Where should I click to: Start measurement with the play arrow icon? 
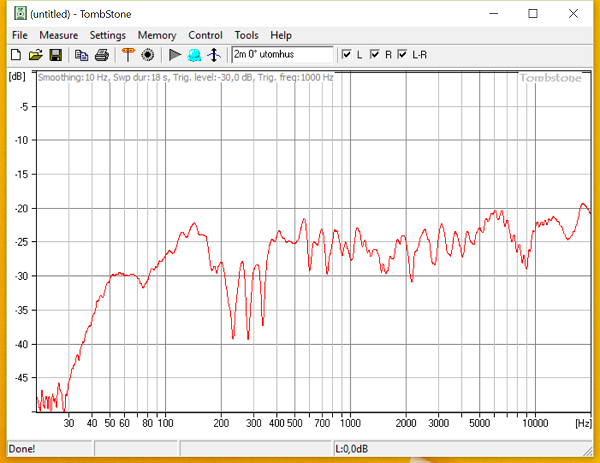(x=175, y=55)
